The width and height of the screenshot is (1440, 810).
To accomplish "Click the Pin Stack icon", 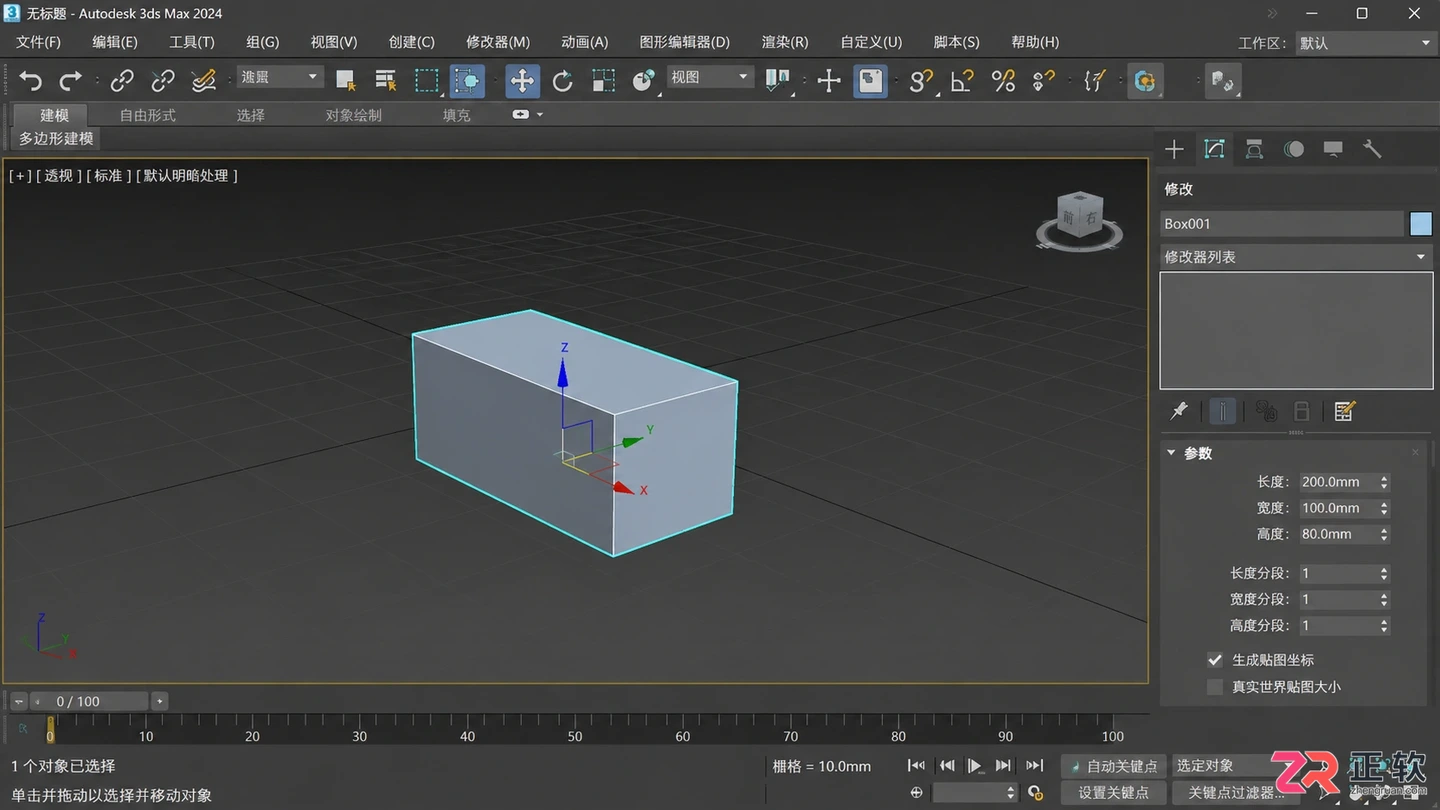I will pyautogui.click(x=1179, y=411).
